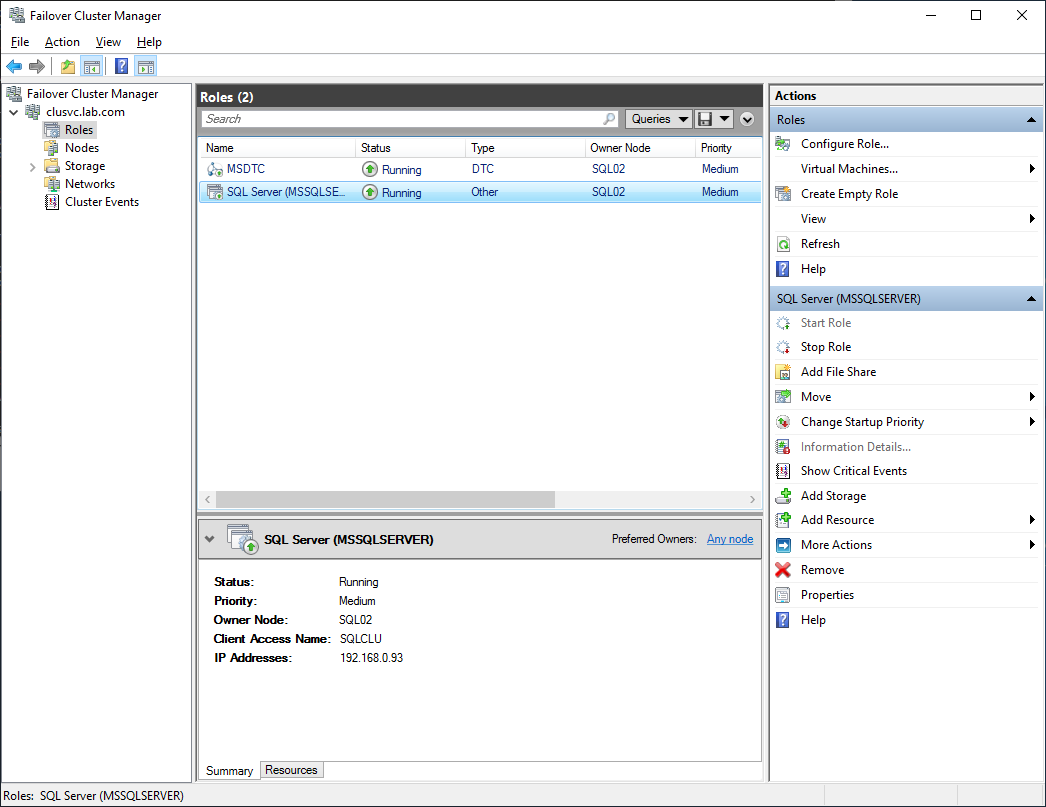This screenshot has width=1046, height=807.
Task: Collapse the Roles actions section
Action: (1031, 120)
